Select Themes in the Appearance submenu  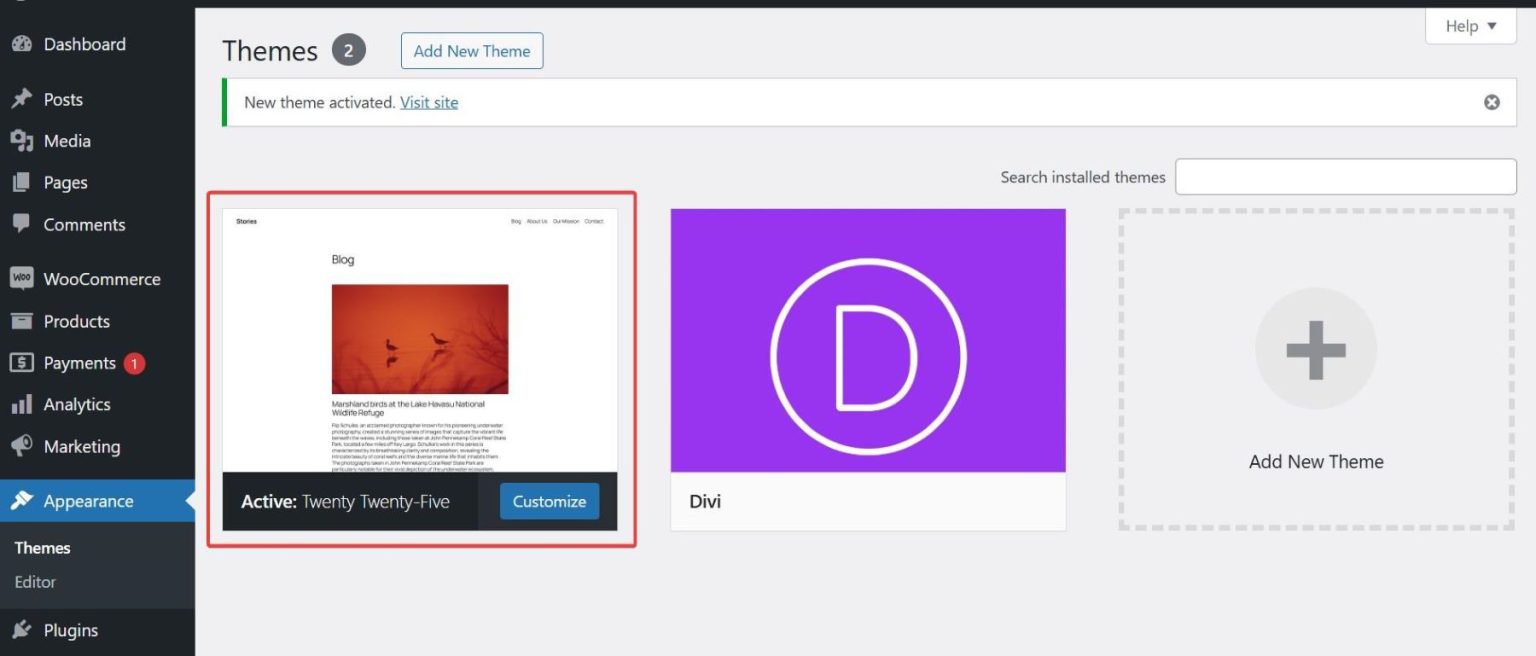pos(42,548)
